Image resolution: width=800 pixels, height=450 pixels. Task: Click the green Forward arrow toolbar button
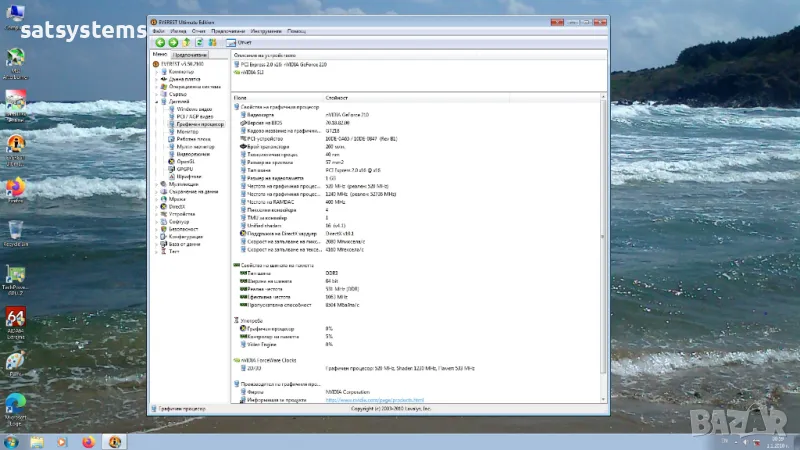[x=173, y=42]
